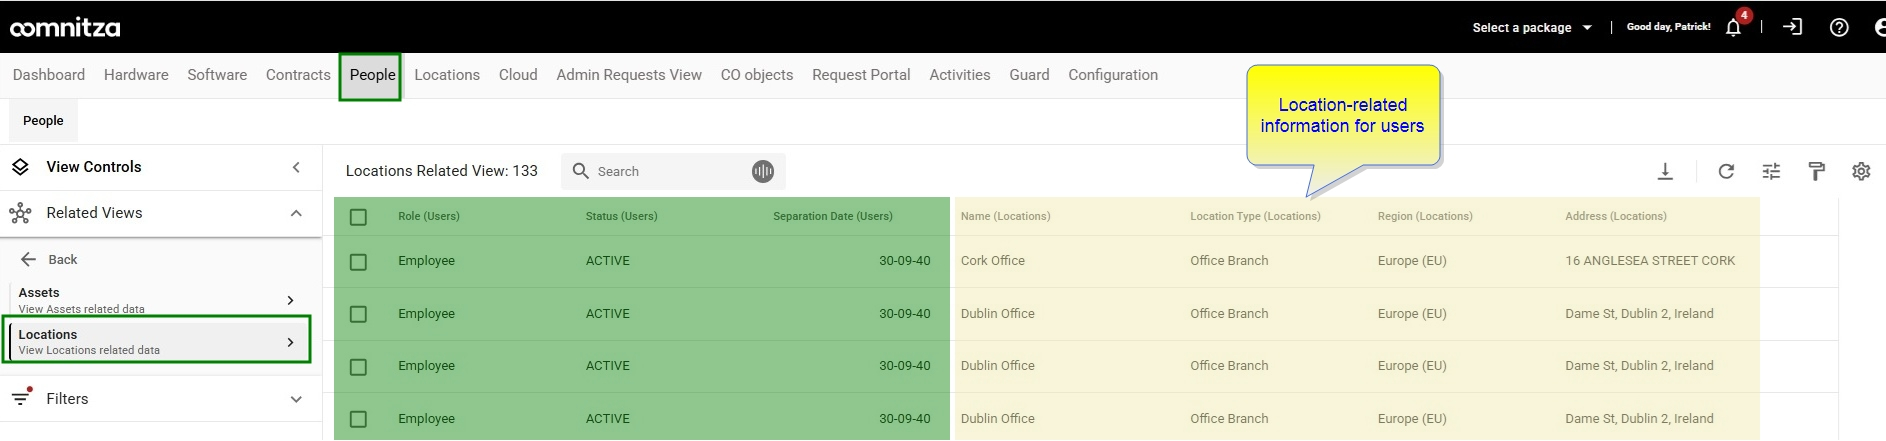Expand the Filters section
This screenshot has width=1886, height=441.
pyautogui.click(x=296, y=399)
